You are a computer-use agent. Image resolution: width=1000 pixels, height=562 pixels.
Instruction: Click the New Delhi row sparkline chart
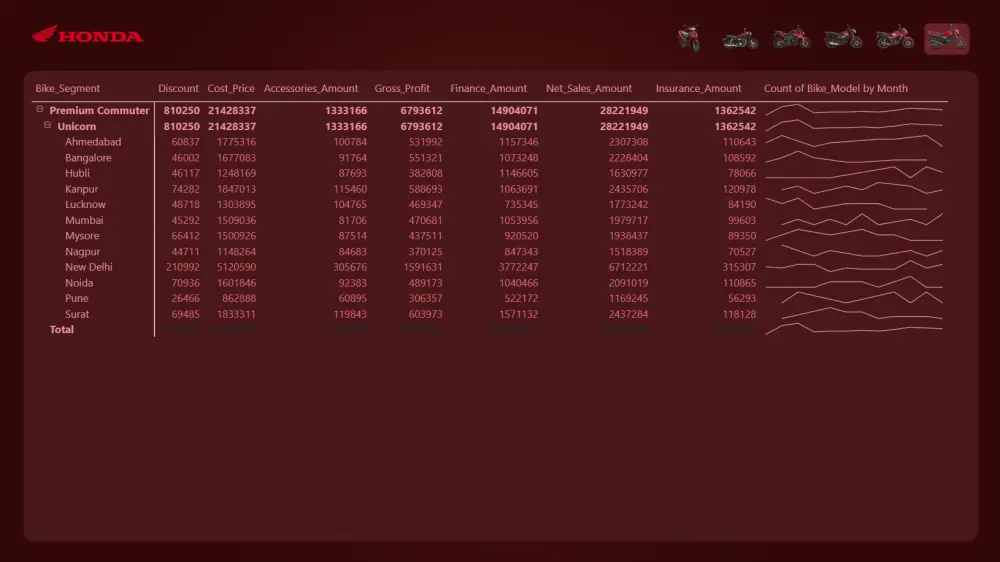[x=854, y=266]
